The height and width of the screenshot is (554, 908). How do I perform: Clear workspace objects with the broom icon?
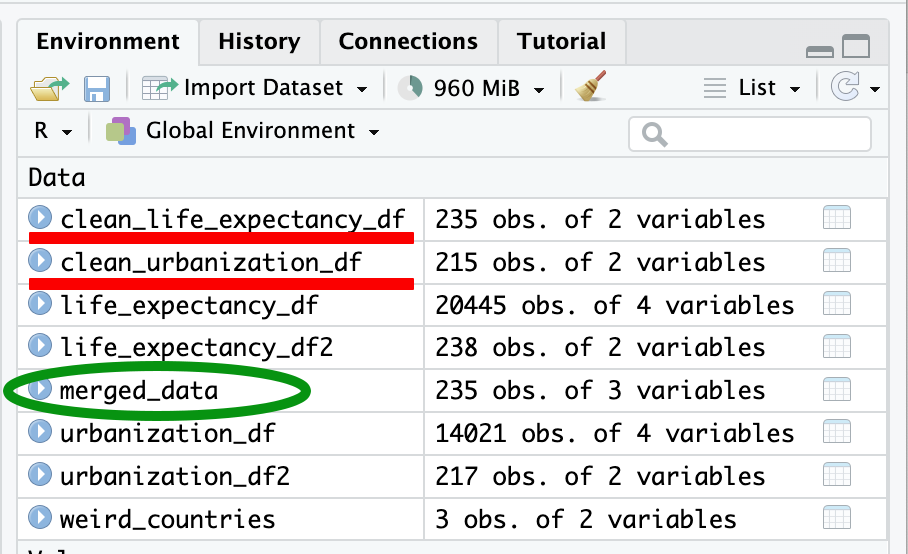pyautogui.click(x=592, y=88)
